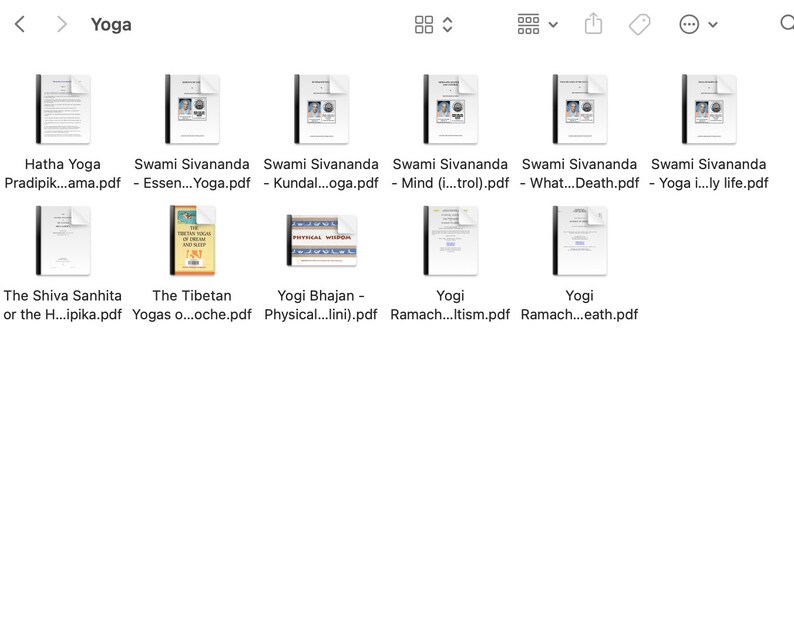
Task: Click the Share toolbar button
Action: coord(593,24)
